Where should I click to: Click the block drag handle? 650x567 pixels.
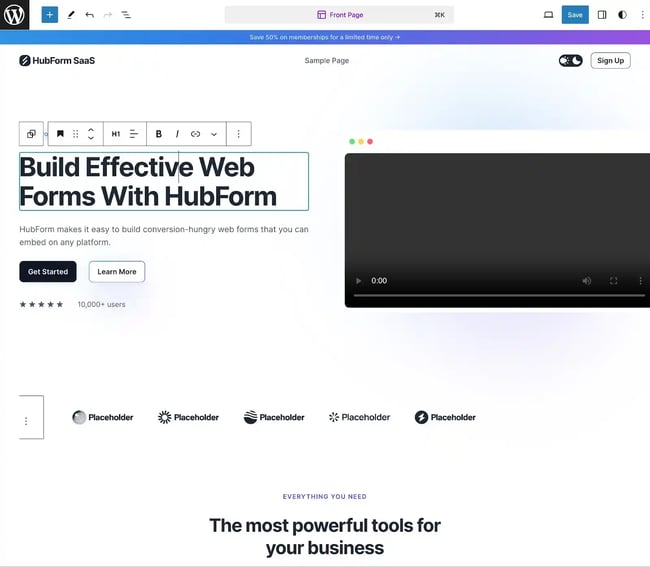click(x=75, y=134)
